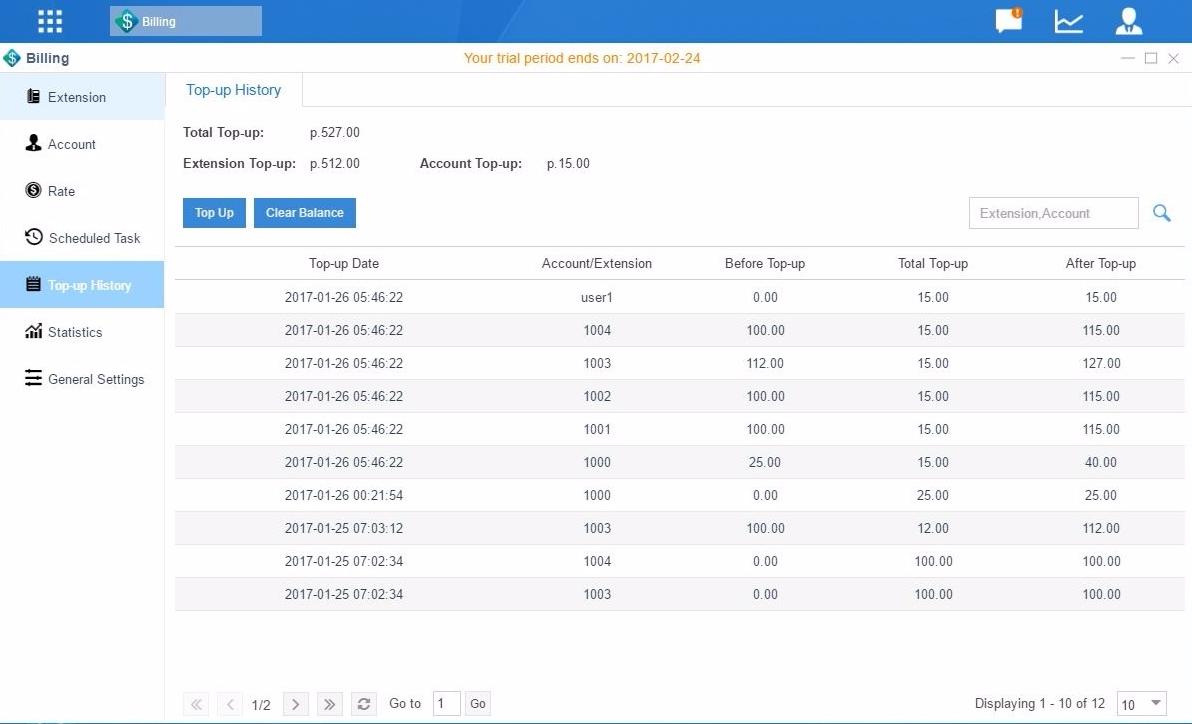Viewport: 1192px width, 724px height.
Task: Click the resource monitor chart icon
Action: (1068, 21)
